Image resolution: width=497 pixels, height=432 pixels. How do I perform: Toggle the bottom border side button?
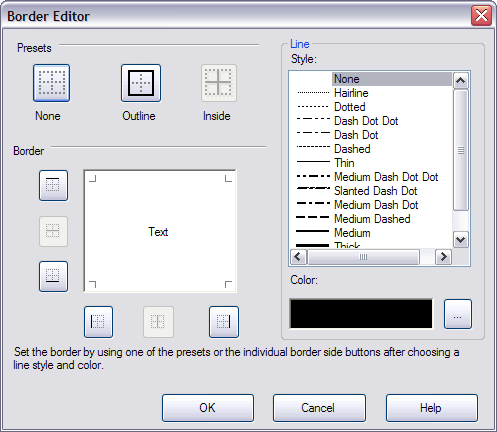click(53, 276)
